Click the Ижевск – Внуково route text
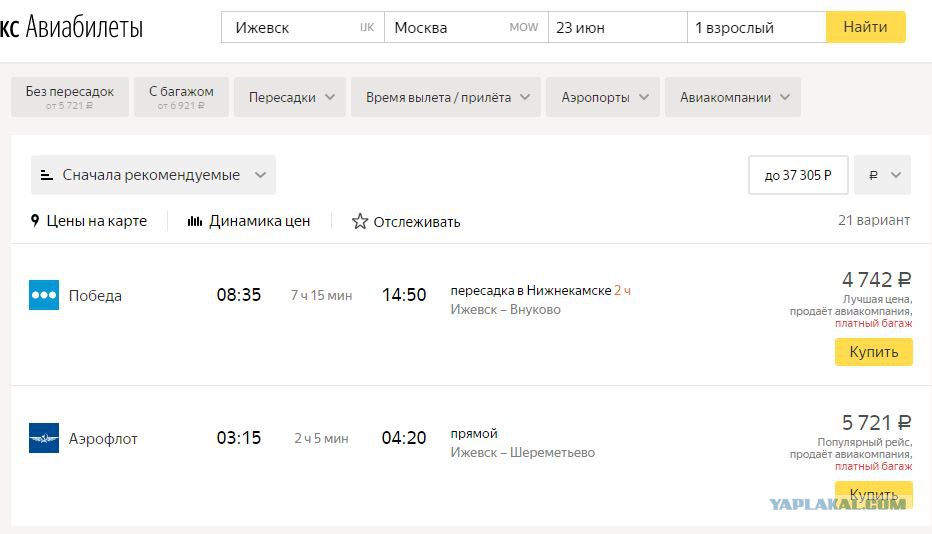This screenshot has height=534, width=932. coord(505,309)
